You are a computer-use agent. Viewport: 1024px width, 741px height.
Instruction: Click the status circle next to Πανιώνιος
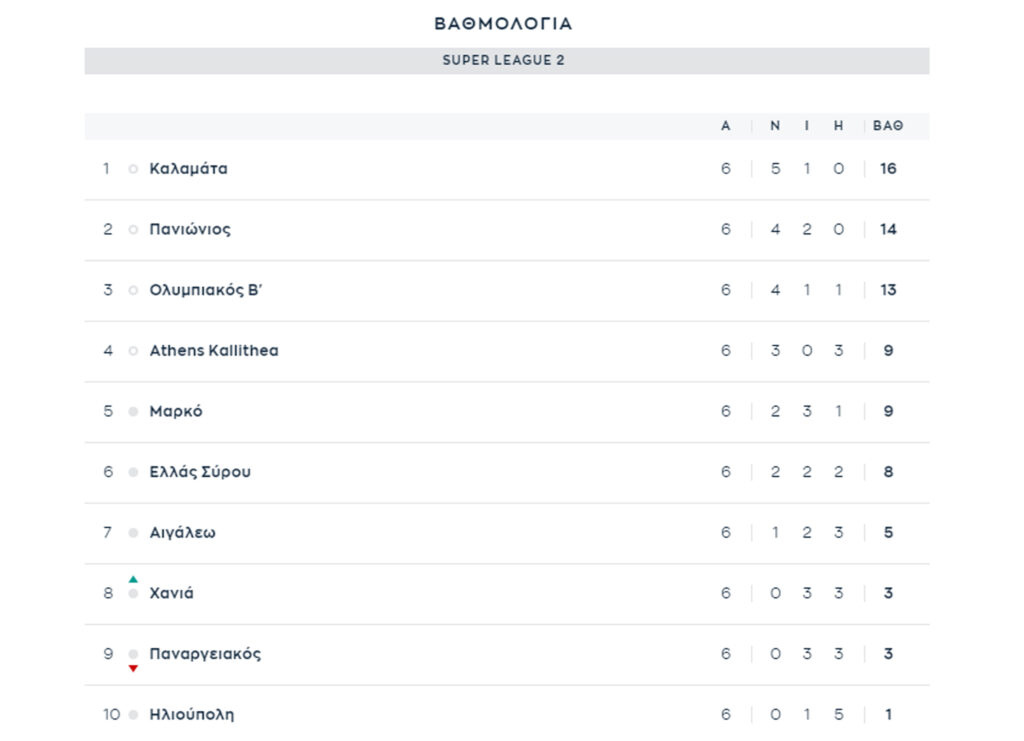(133, 230)
